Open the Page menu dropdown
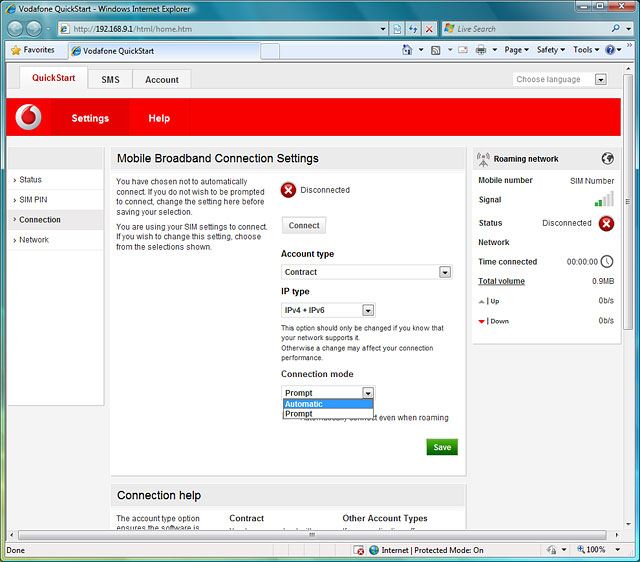 tap(517, 50)
